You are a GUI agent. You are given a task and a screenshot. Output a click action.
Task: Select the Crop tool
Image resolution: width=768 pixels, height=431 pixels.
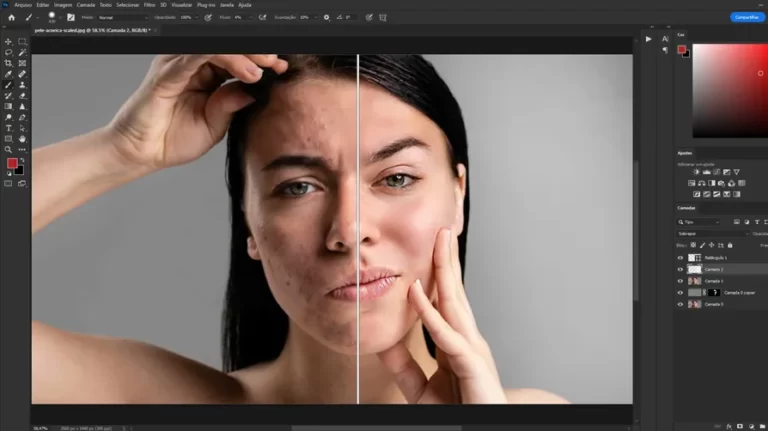[x=9, y=63]
